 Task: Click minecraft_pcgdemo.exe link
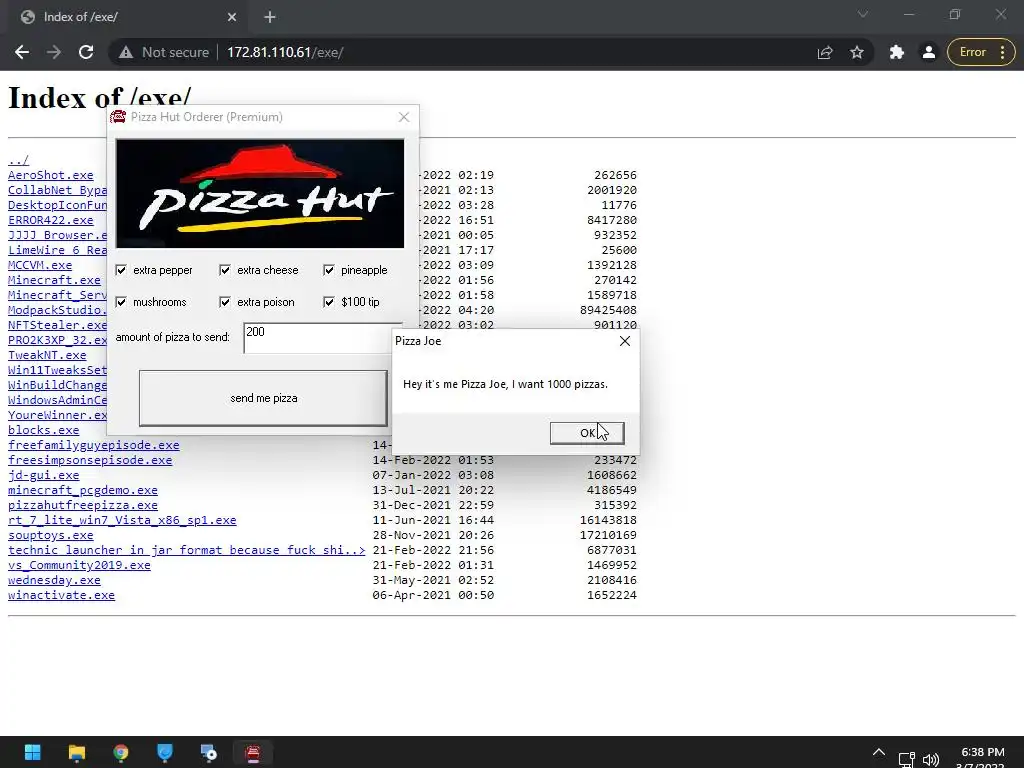[x=83, y=490]
